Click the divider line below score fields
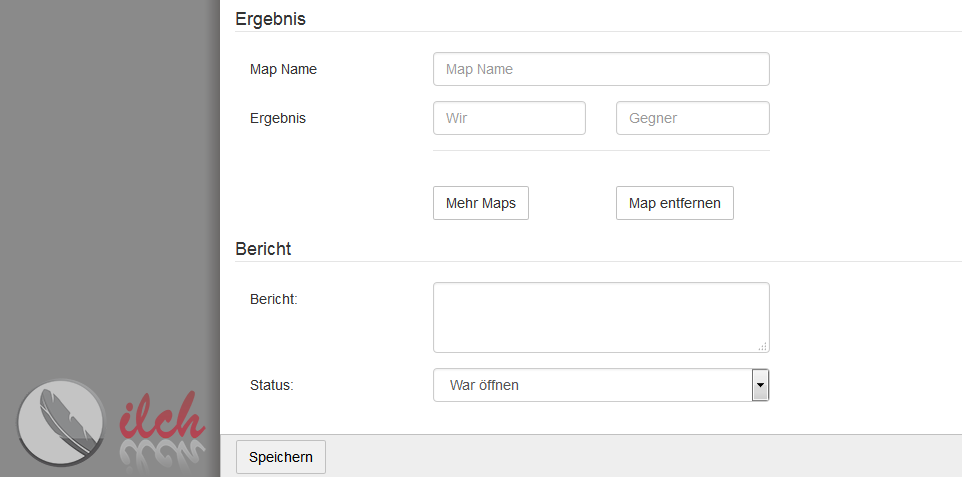This screenshot has height=477, width=962. click(x=601, y=150)
